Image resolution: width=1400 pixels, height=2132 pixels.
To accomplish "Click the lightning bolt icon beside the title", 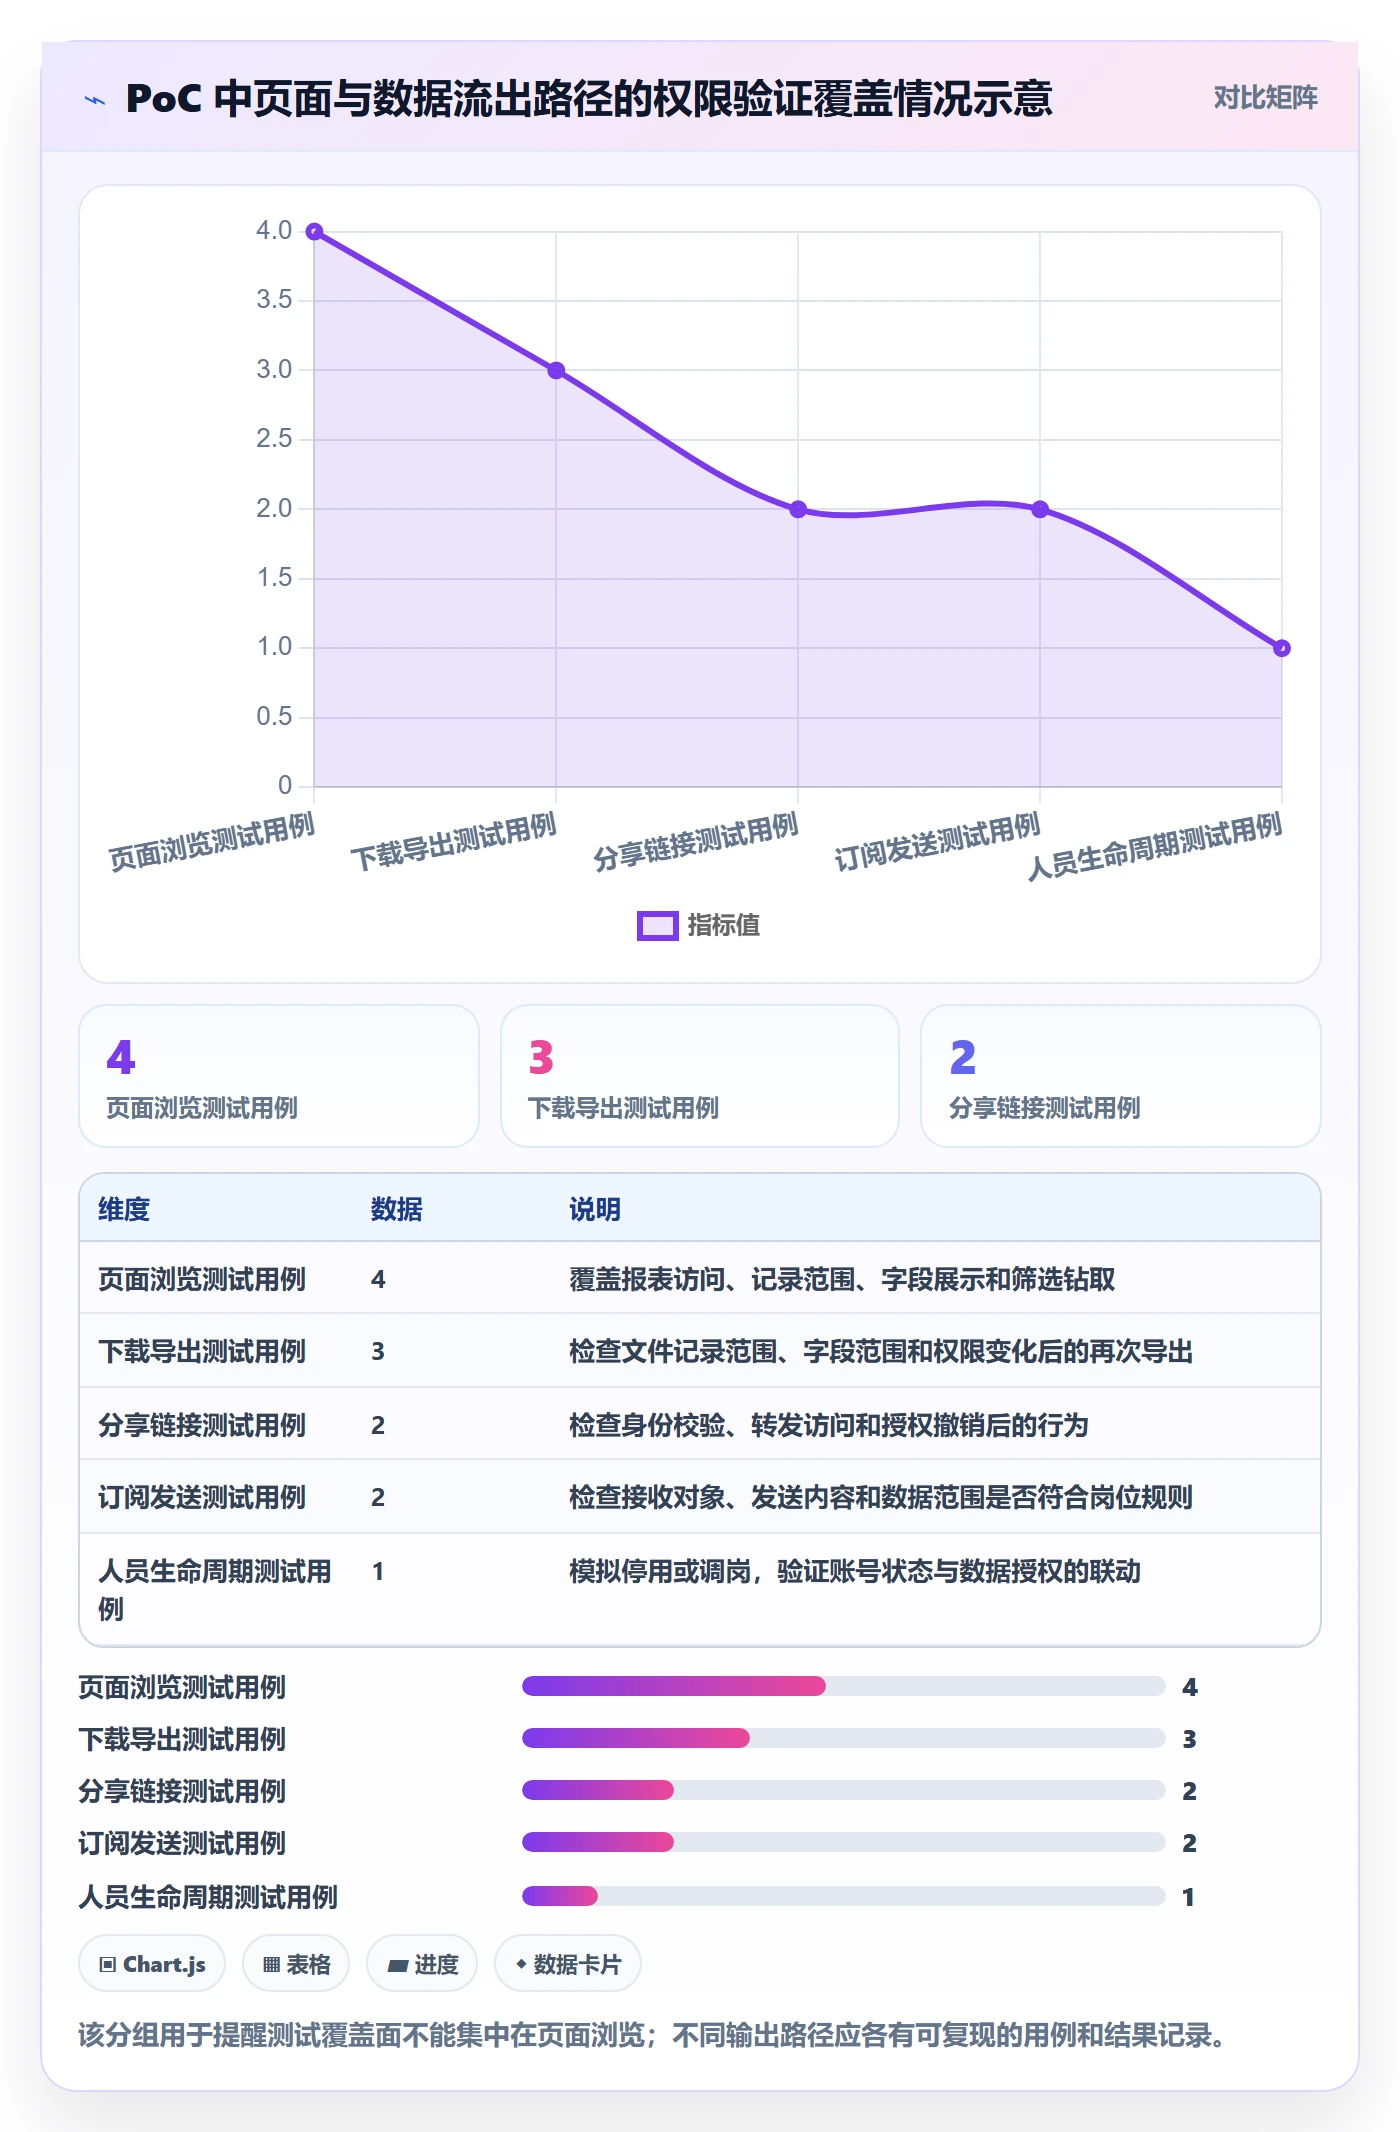I will point(95,100).
